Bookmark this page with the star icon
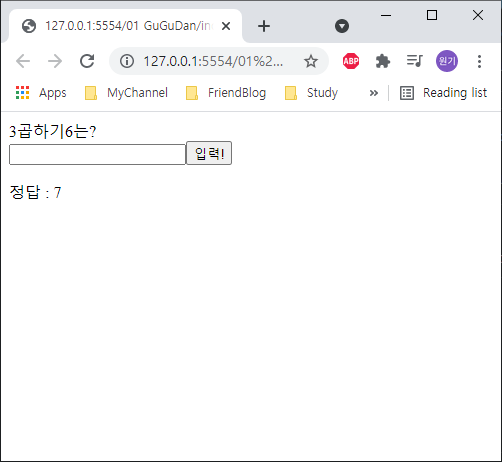The image size is (502, 462). 311,61
